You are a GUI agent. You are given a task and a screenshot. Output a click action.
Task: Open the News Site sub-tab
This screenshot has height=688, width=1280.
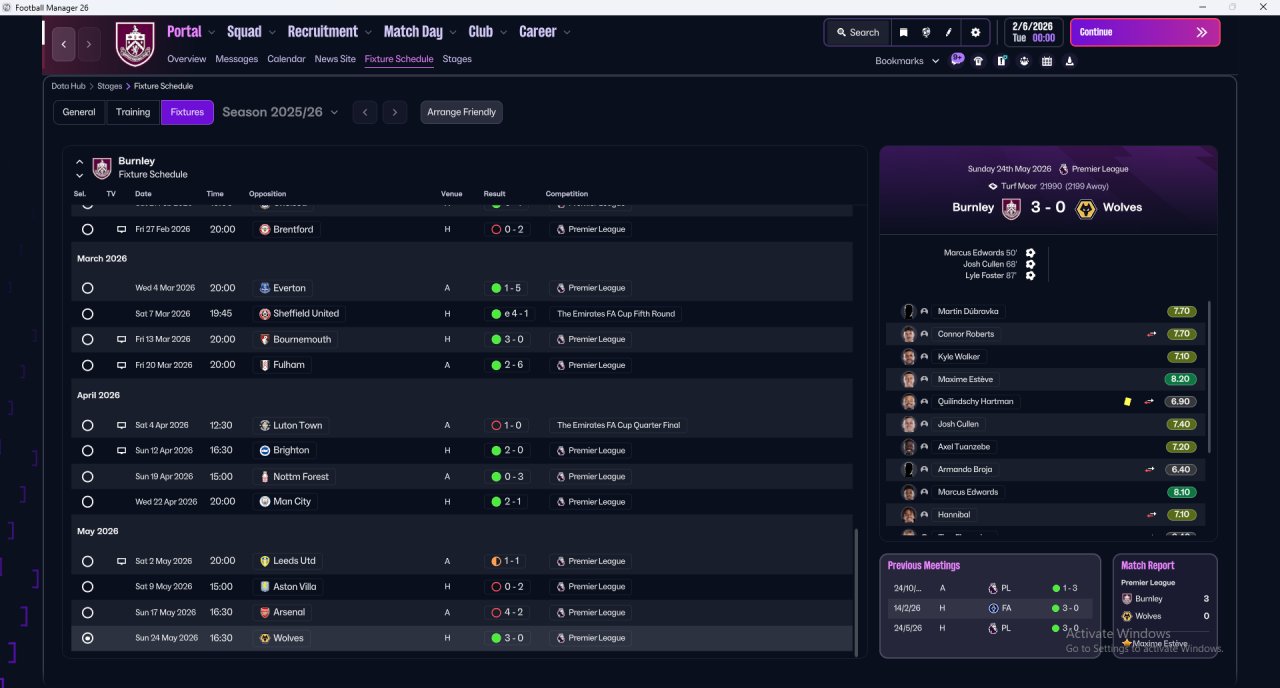click(x=335, y=59)
